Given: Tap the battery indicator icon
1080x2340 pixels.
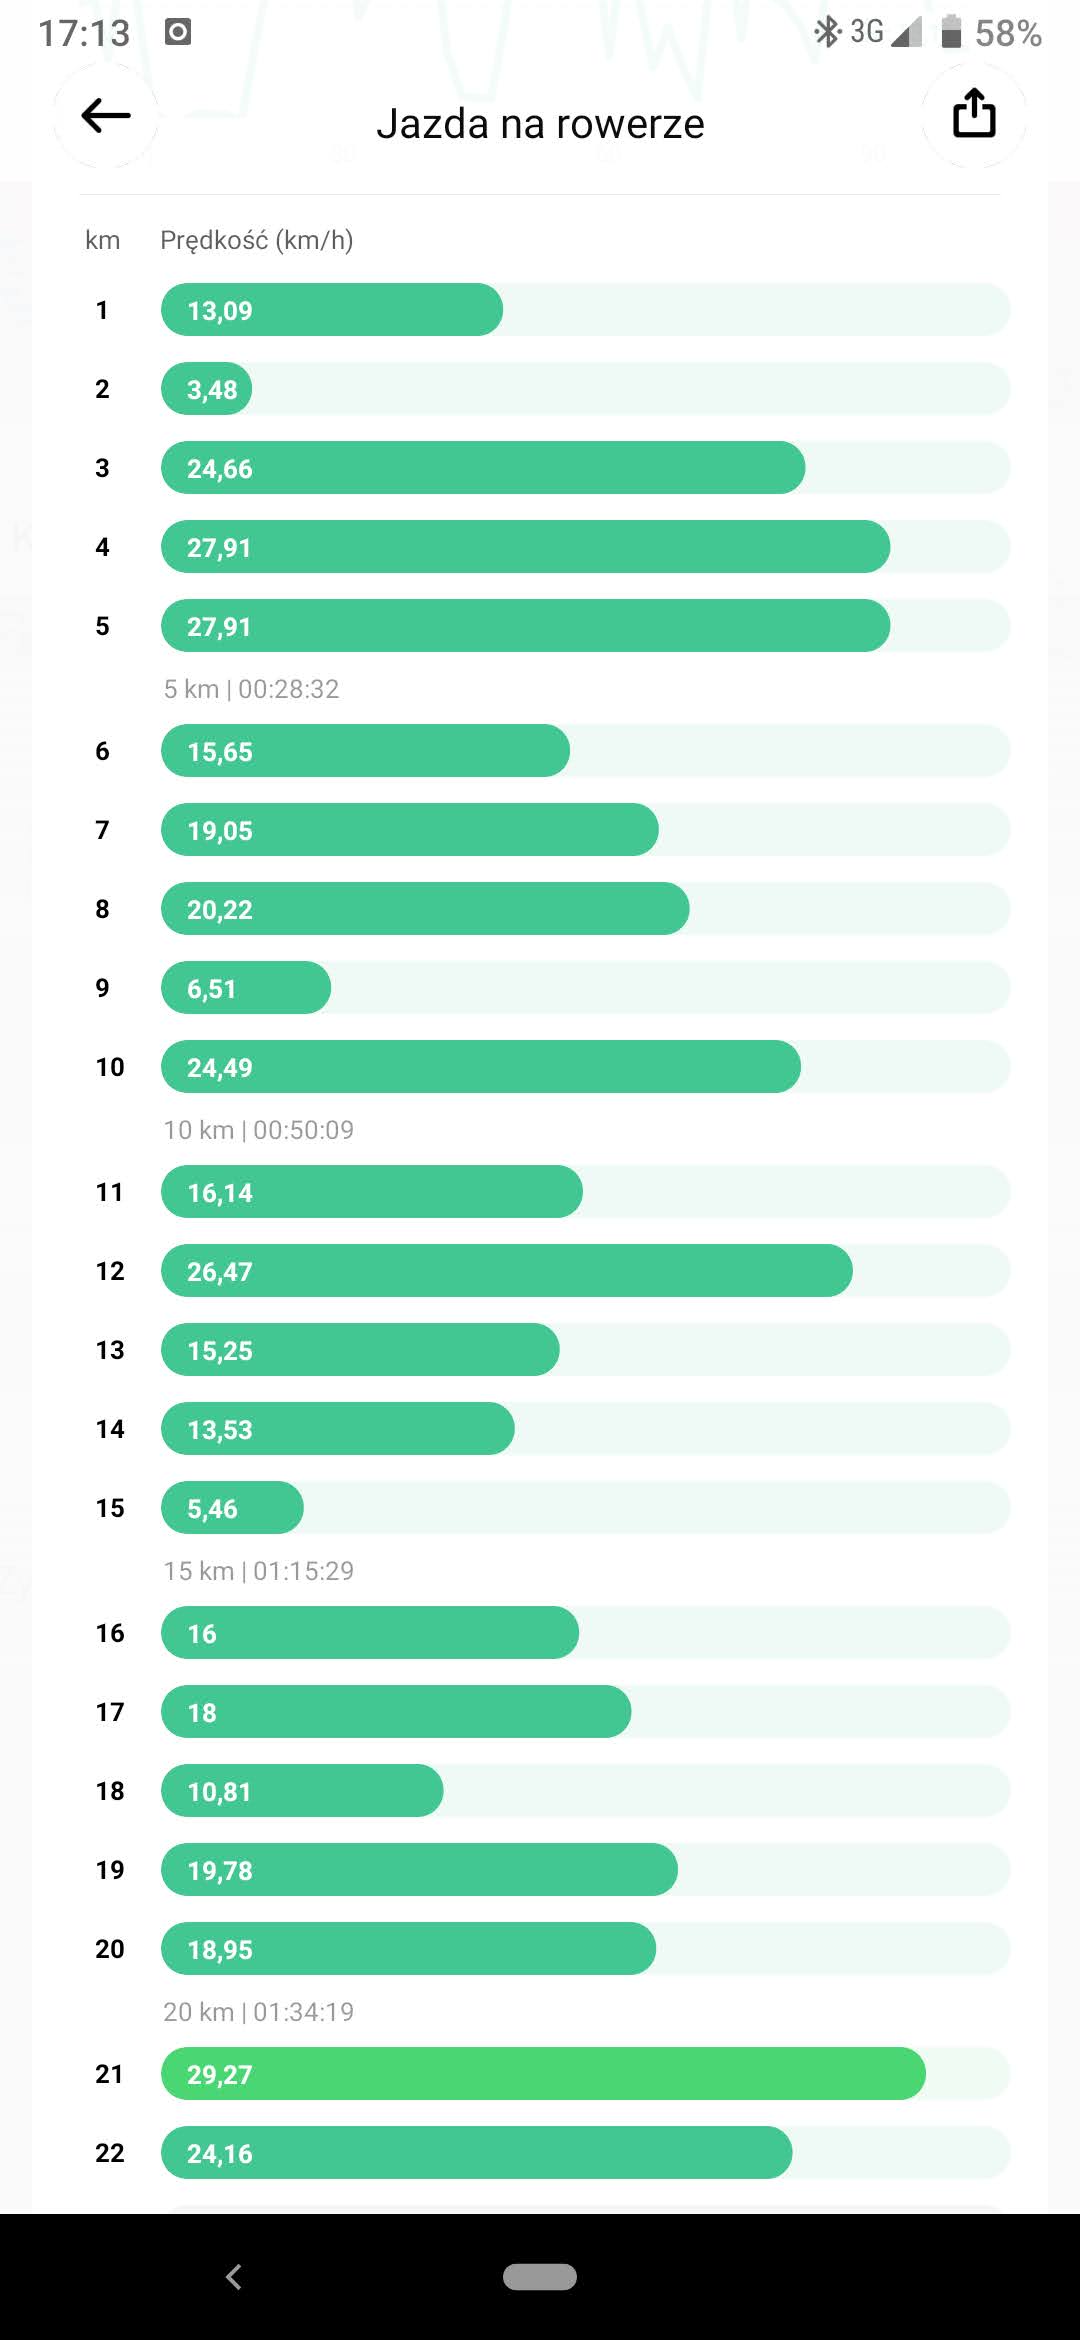Looking at the screenshot, I should 951,32.
